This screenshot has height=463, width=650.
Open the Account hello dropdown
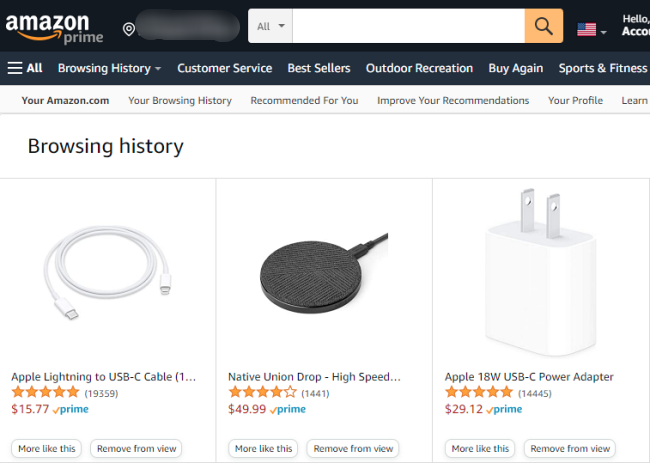pyautogui.click(x=635, y=26)
